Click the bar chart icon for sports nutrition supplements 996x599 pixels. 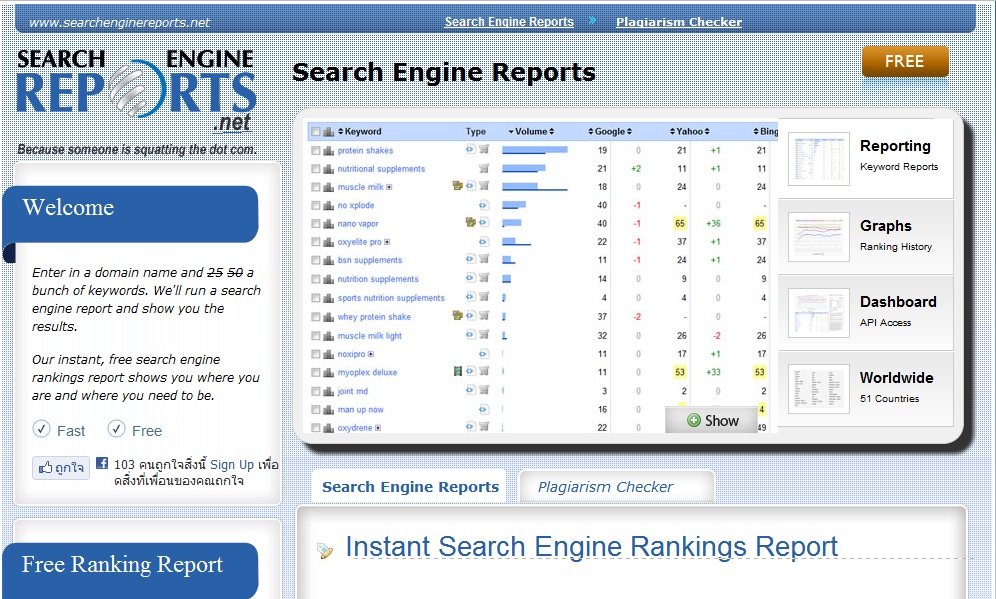(328, 298)
